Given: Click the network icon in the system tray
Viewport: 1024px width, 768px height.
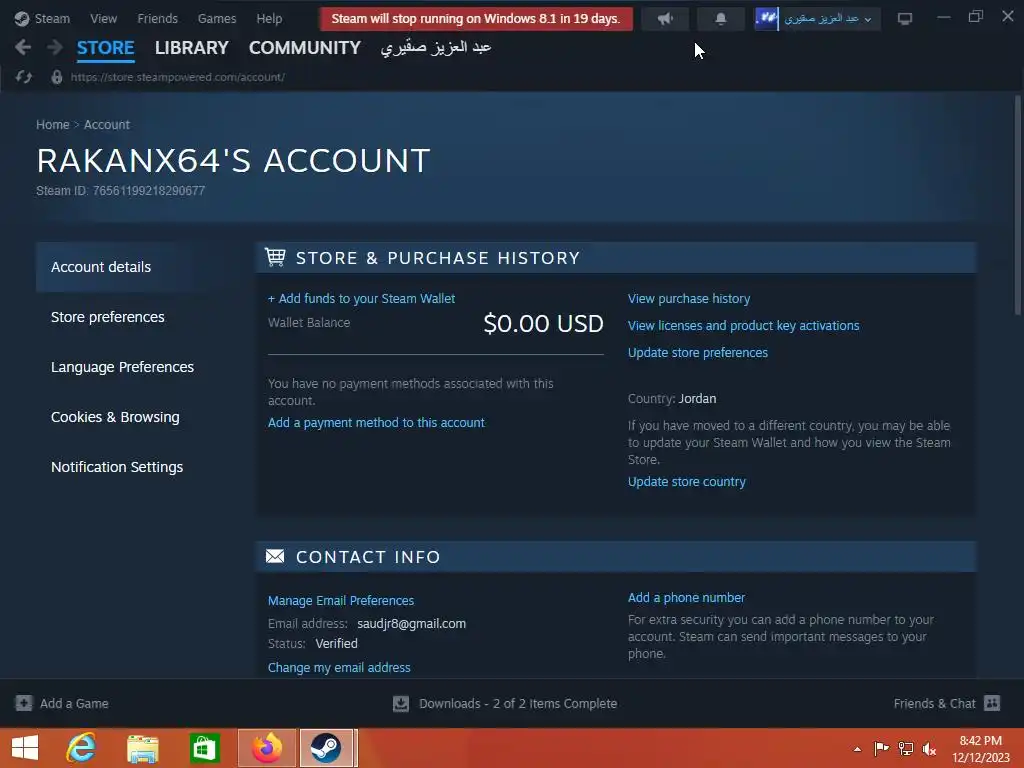Looking at the screenshot, I should (905, 748).
